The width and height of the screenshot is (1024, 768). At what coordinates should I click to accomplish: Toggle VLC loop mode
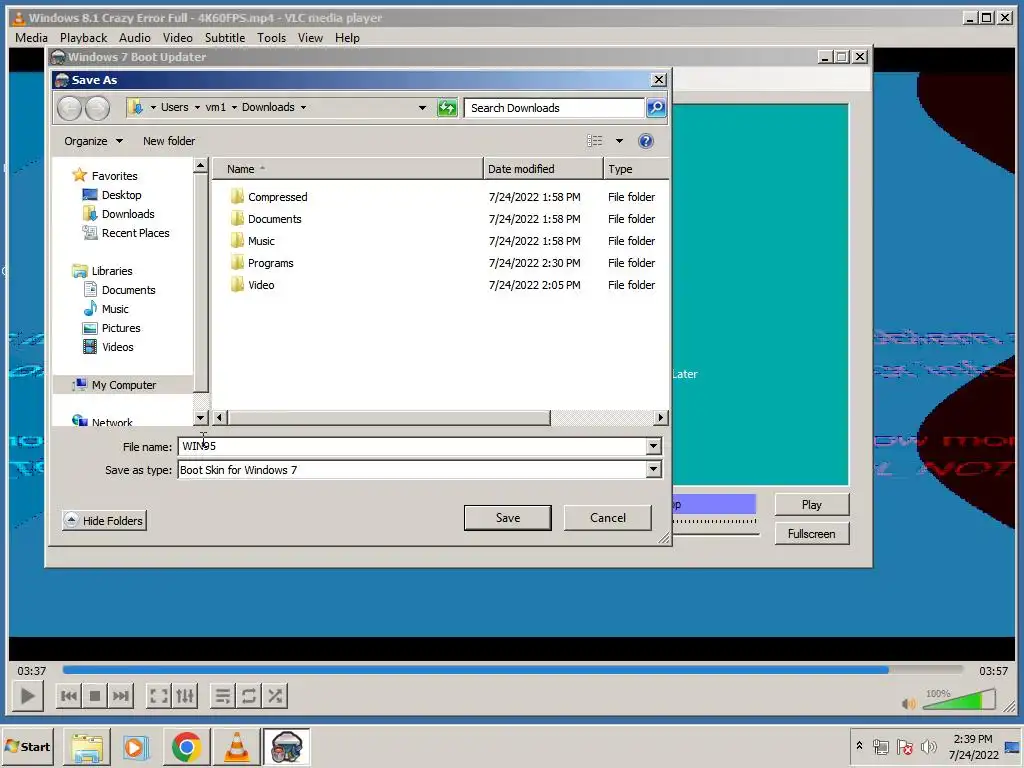click(x=249, y=696)
